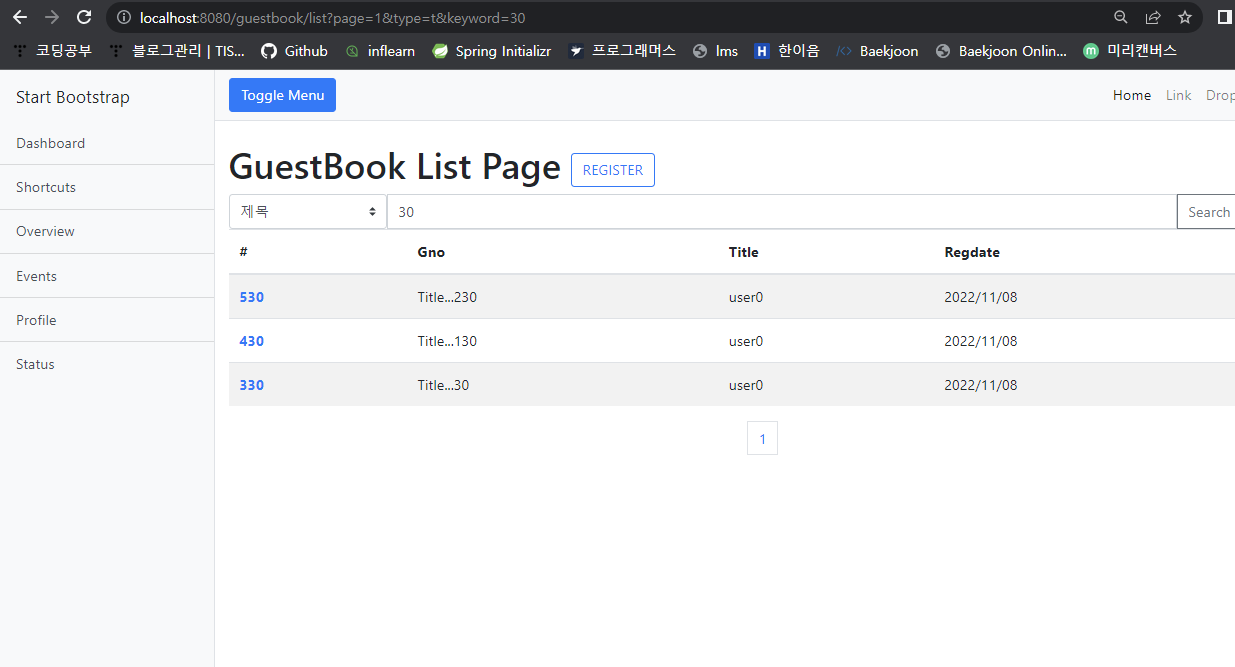Image resolution: width=1235 pixels, height=667 pixels.
Task: Bookmark this page with the star icon
Action: 1185,17
